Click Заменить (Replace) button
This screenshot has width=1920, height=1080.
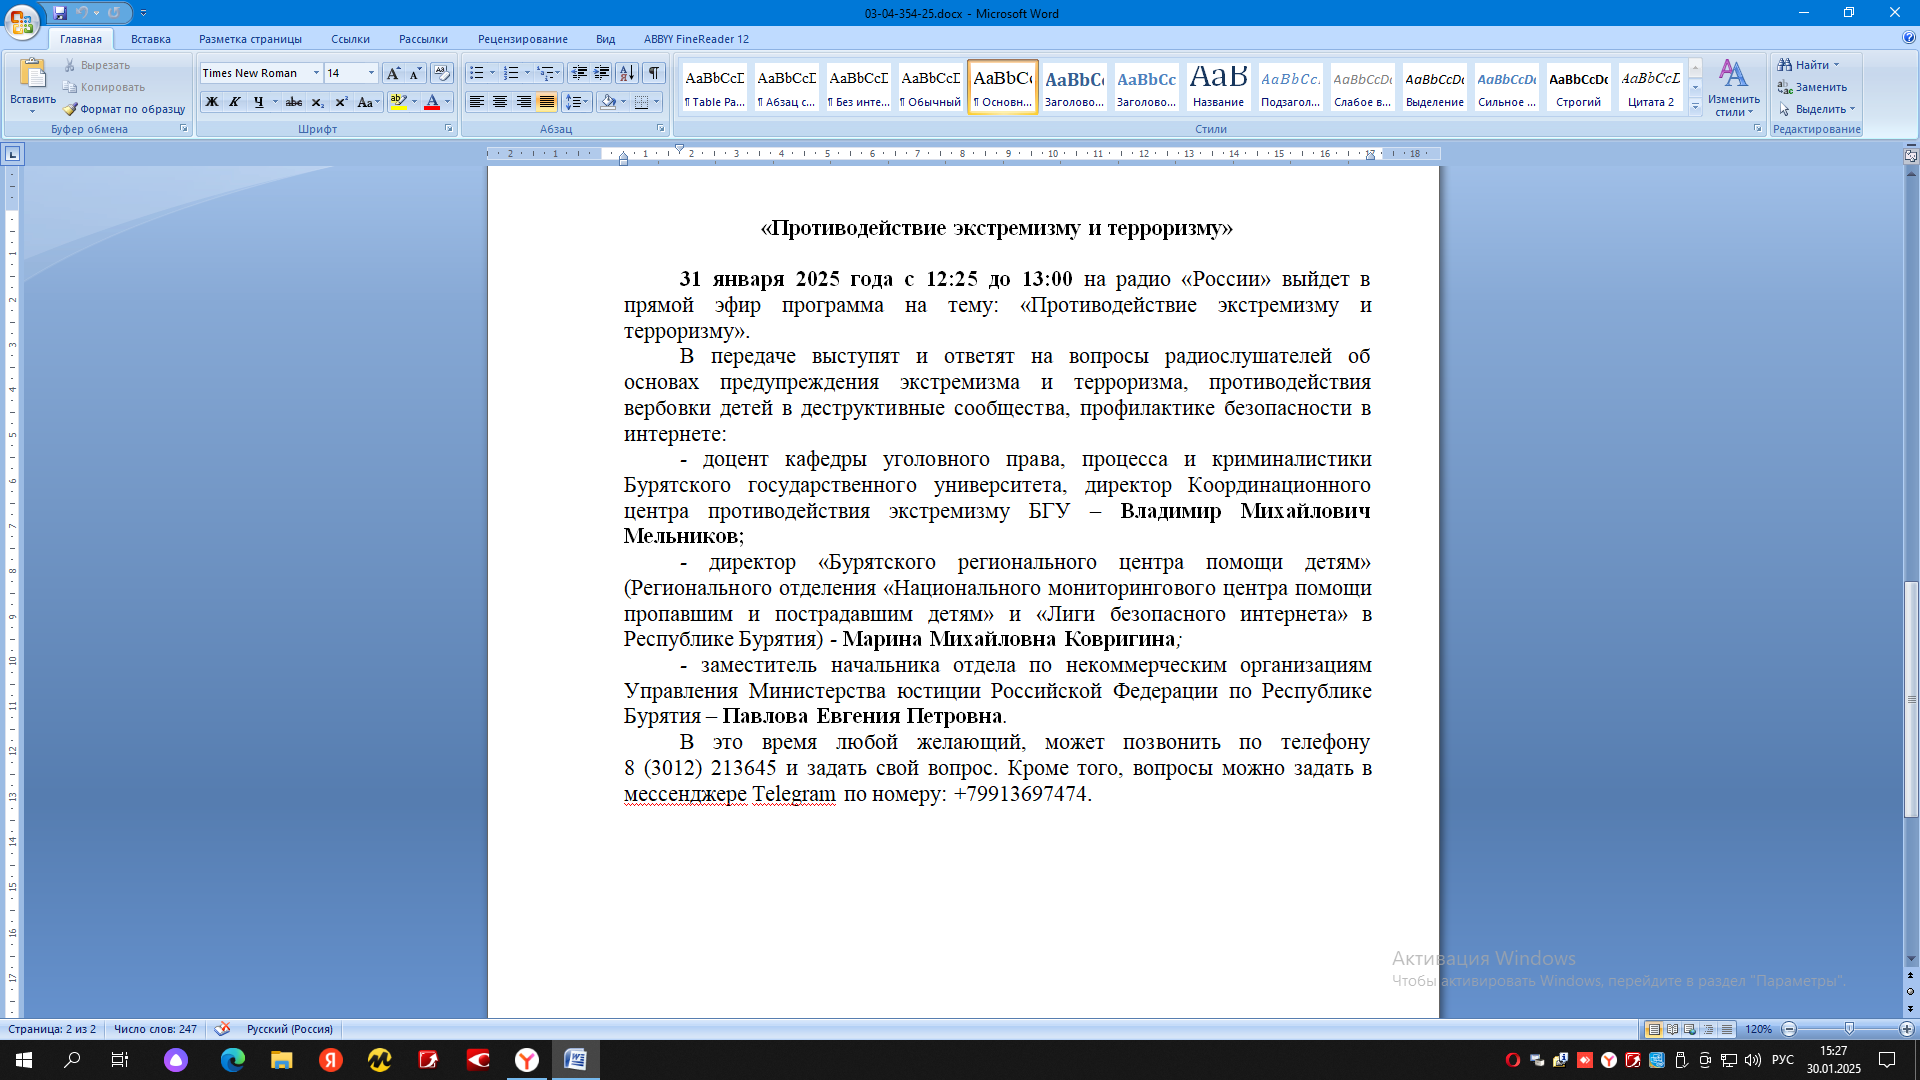[x=1812, y=87]
